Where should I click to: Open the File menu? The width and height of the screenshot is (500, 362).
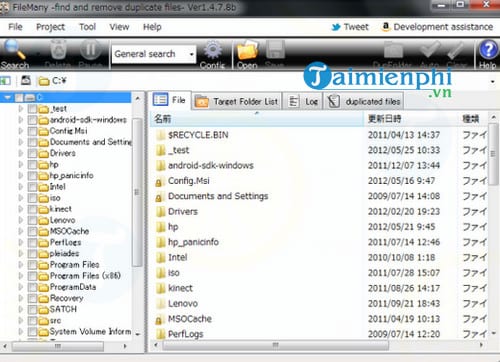(15, 27)
